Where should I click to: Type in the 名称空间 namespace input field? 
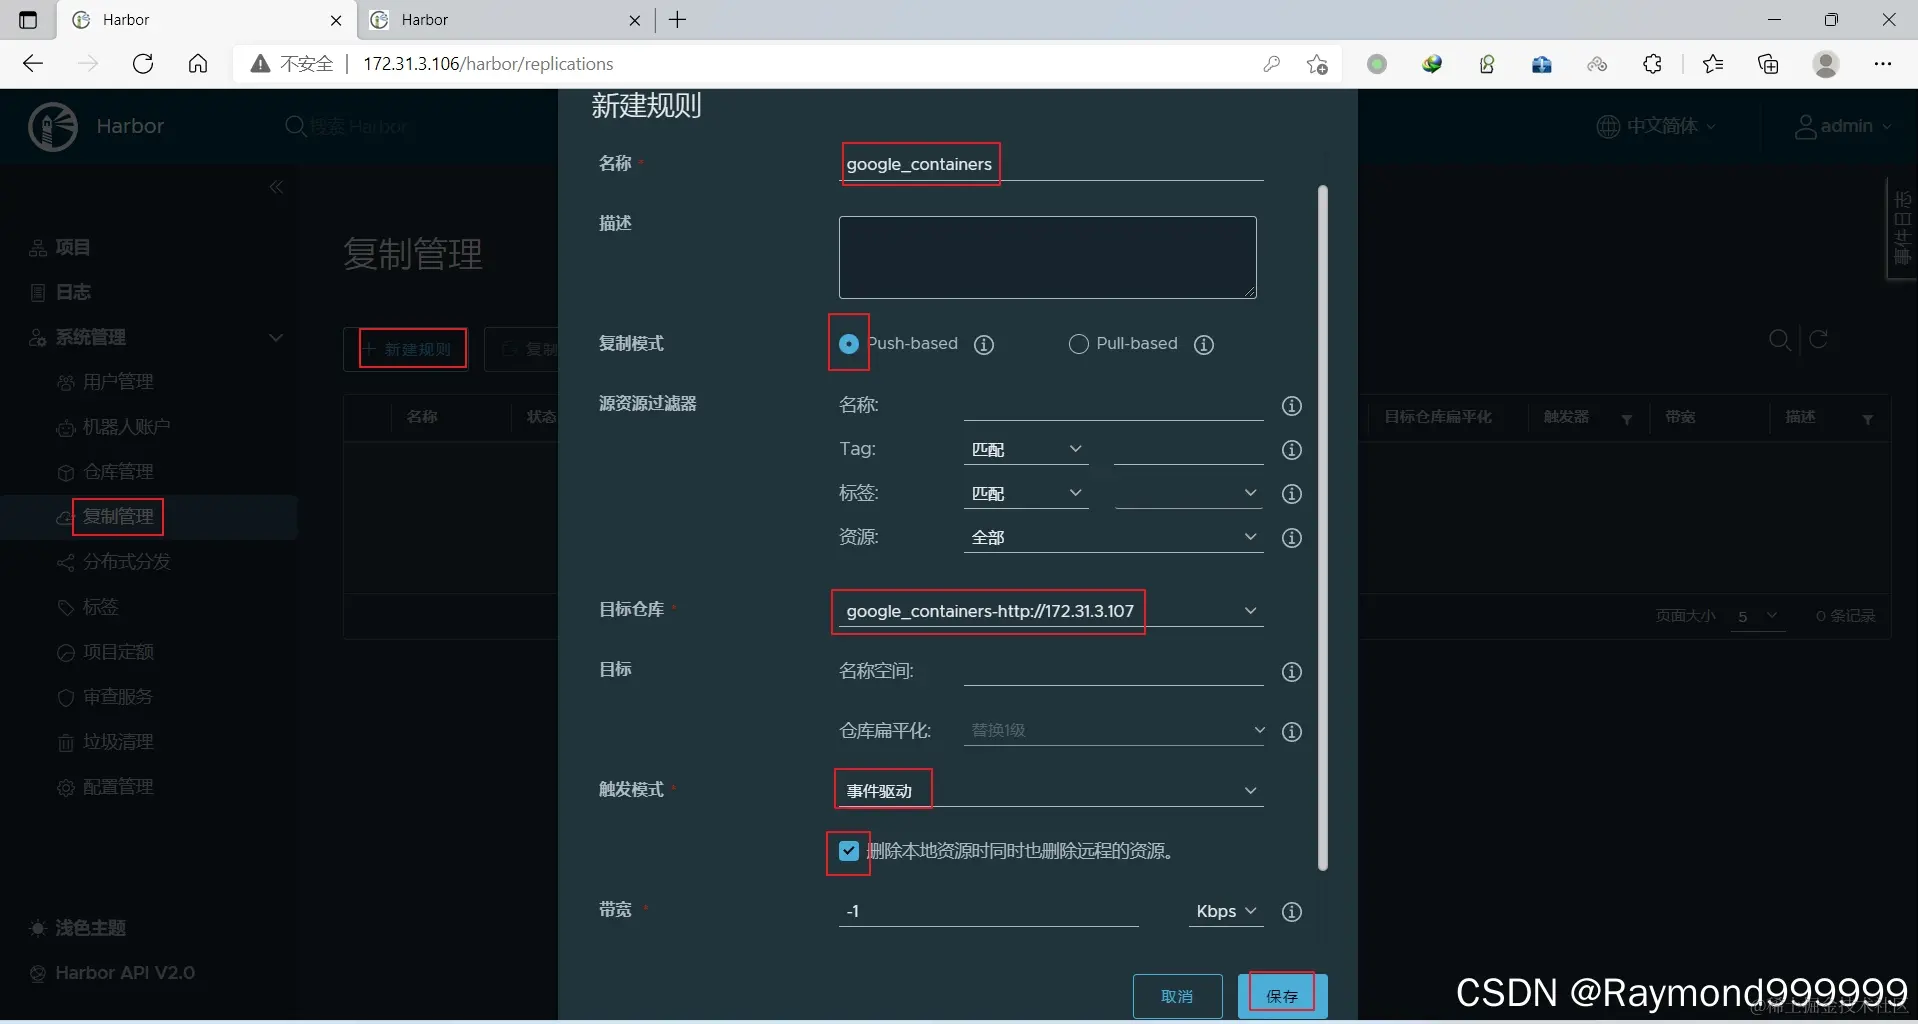1110,671
